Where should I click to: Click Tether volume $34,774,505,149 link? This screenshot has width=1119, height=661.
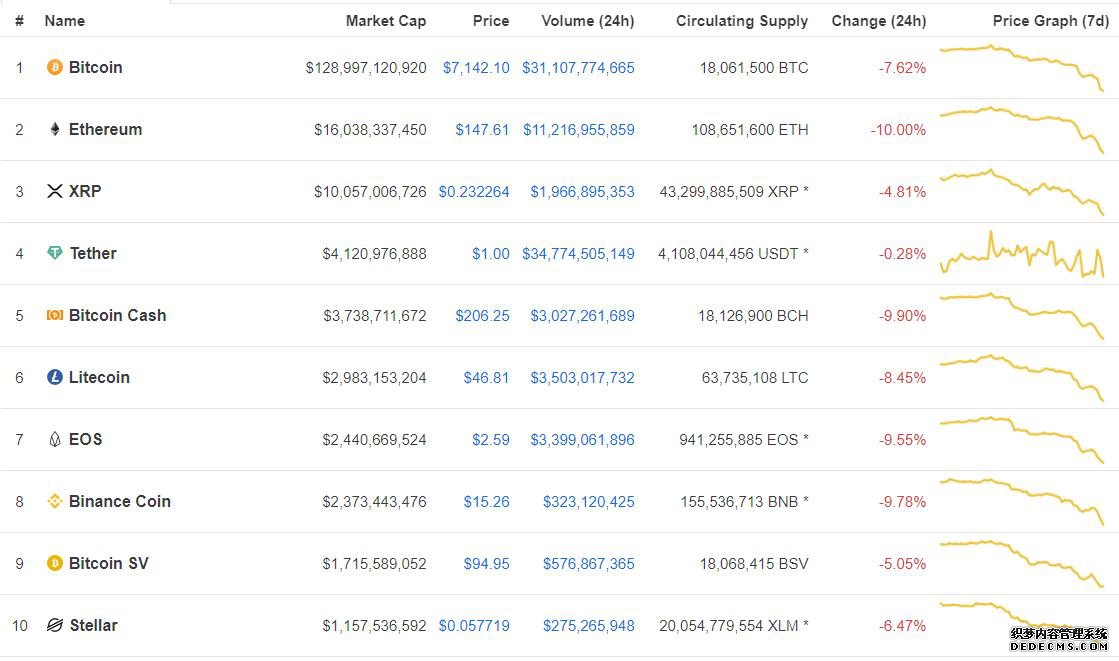click(578, 254)
